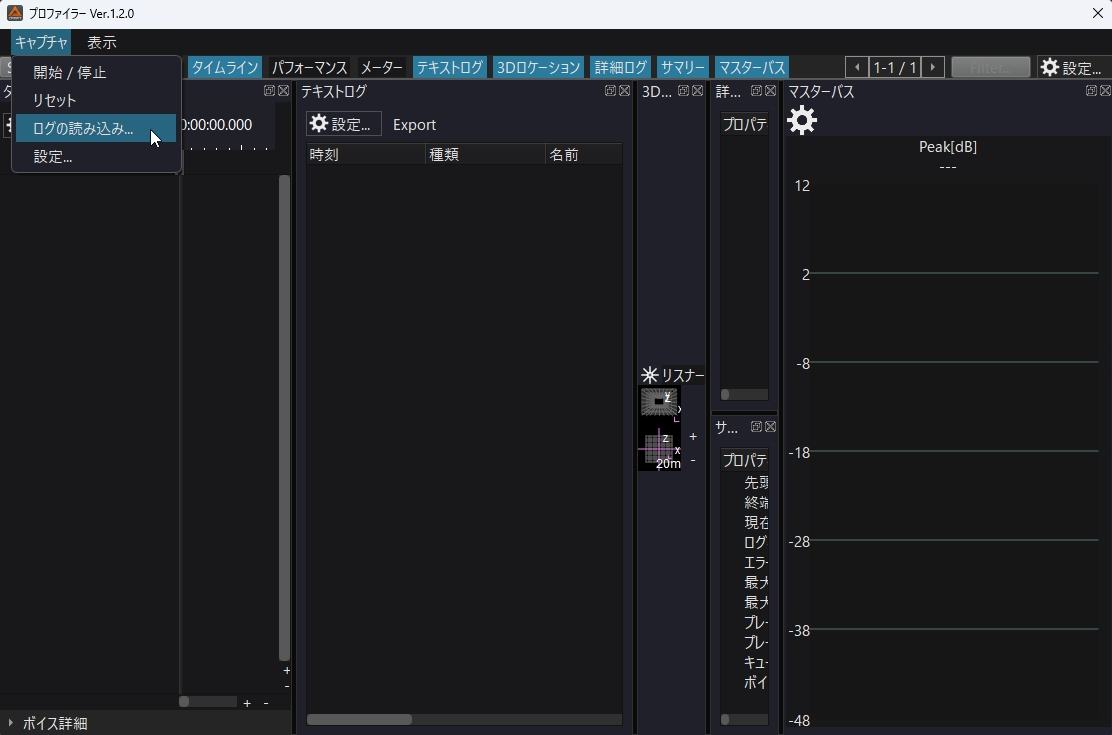Toggle the 詳細ログ panel button
The height and width of the screenshot is (735, 1112).
(621, 67)
